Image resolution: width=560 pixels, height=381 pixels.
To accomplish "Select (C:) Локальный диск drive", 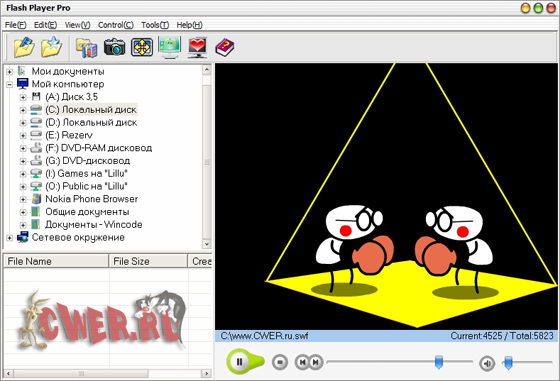I will (91, 110).
